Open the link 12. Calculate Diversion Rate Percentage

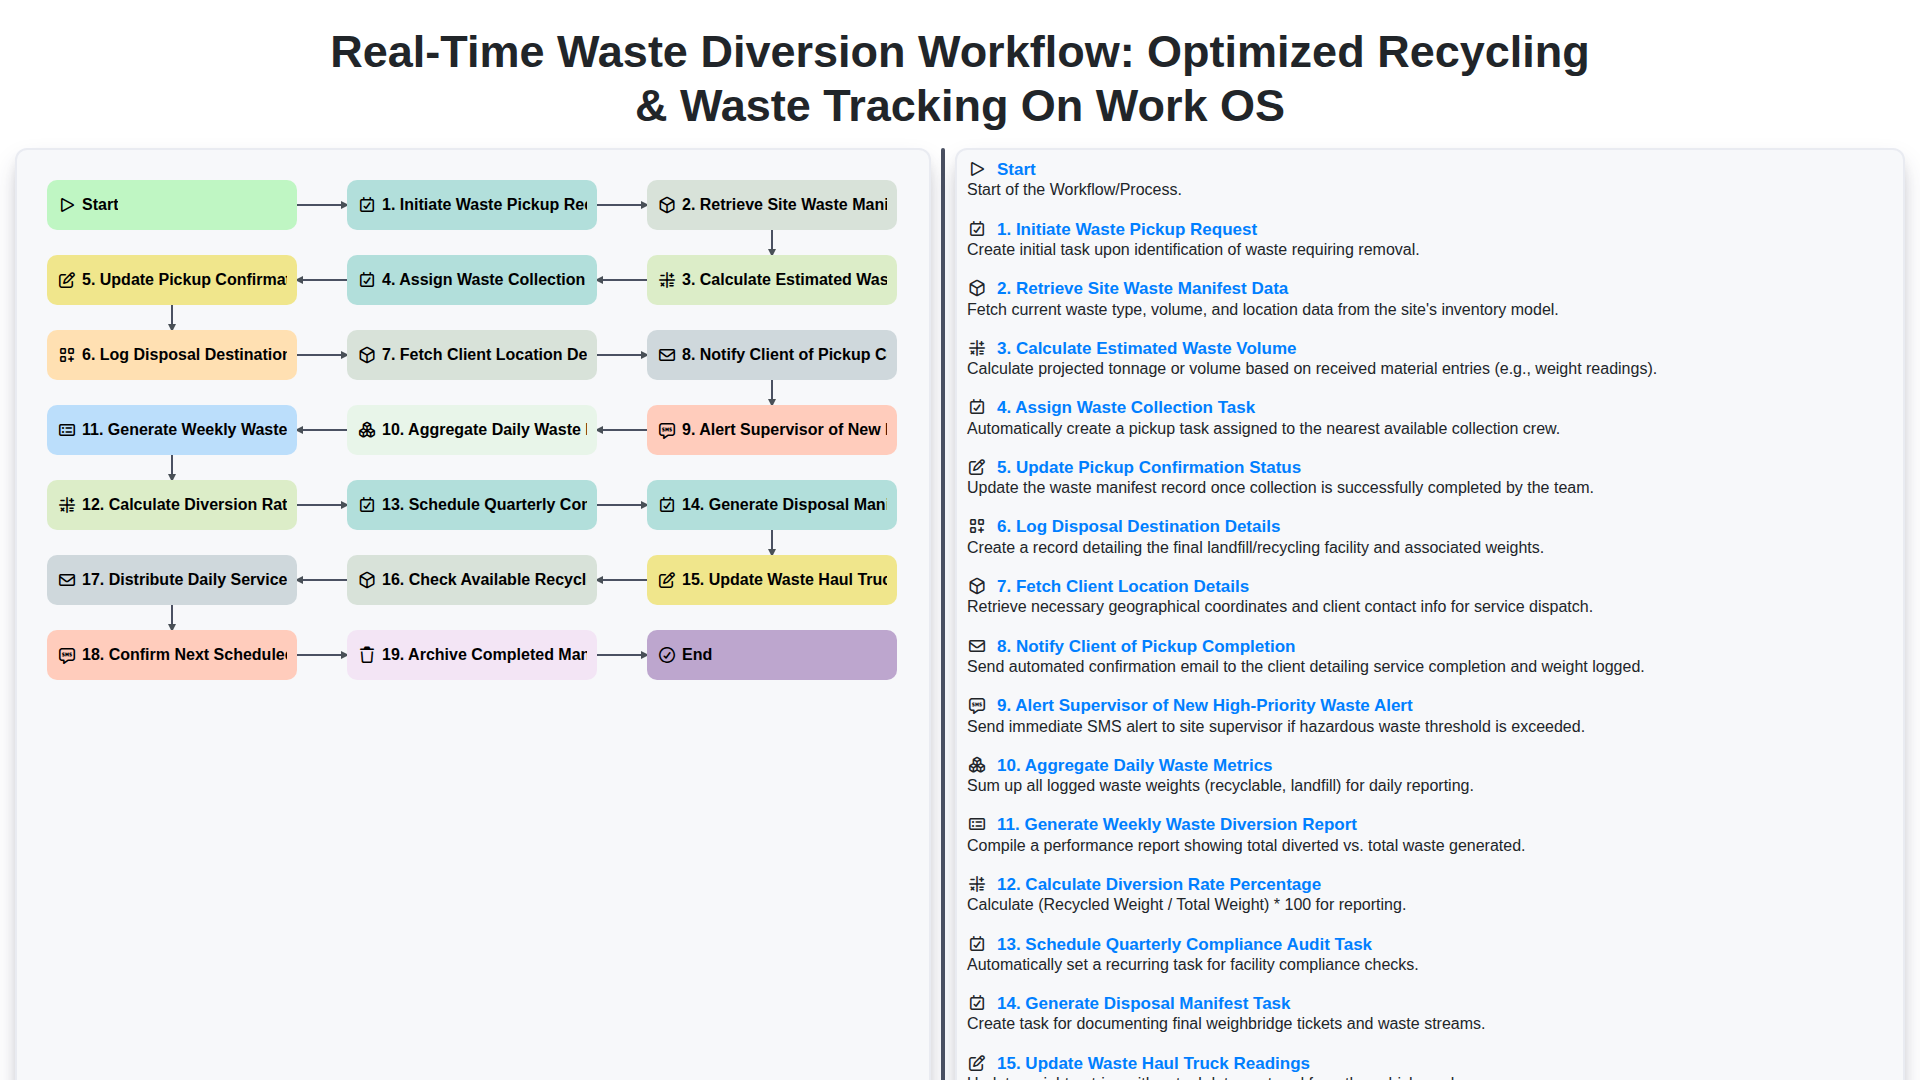tap(1158, 884)
